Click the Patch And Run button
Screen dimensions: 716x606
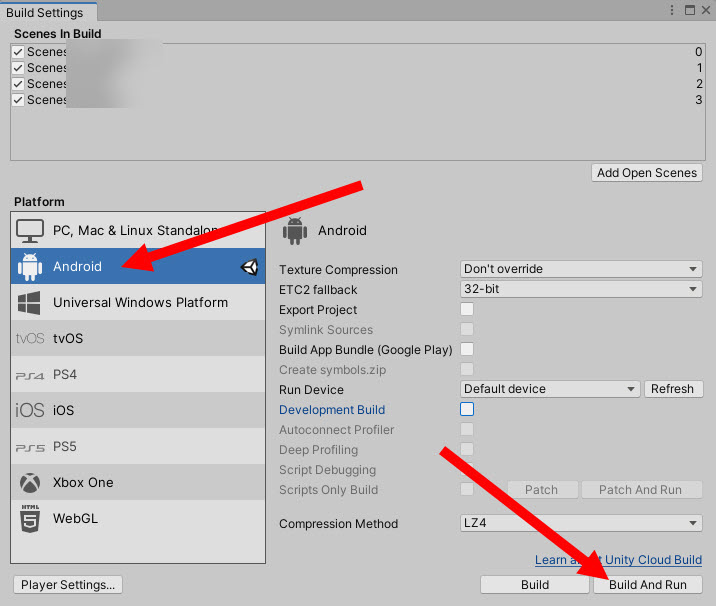tap(641, 490)
